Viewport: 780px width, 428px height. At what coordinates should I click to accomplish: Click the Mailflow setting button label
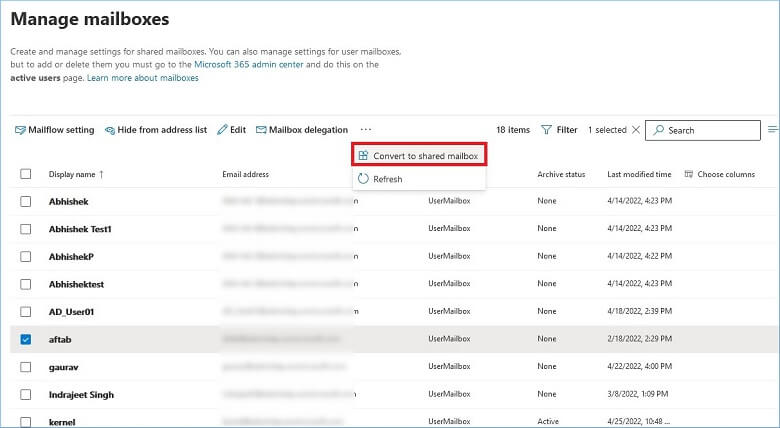61,130
